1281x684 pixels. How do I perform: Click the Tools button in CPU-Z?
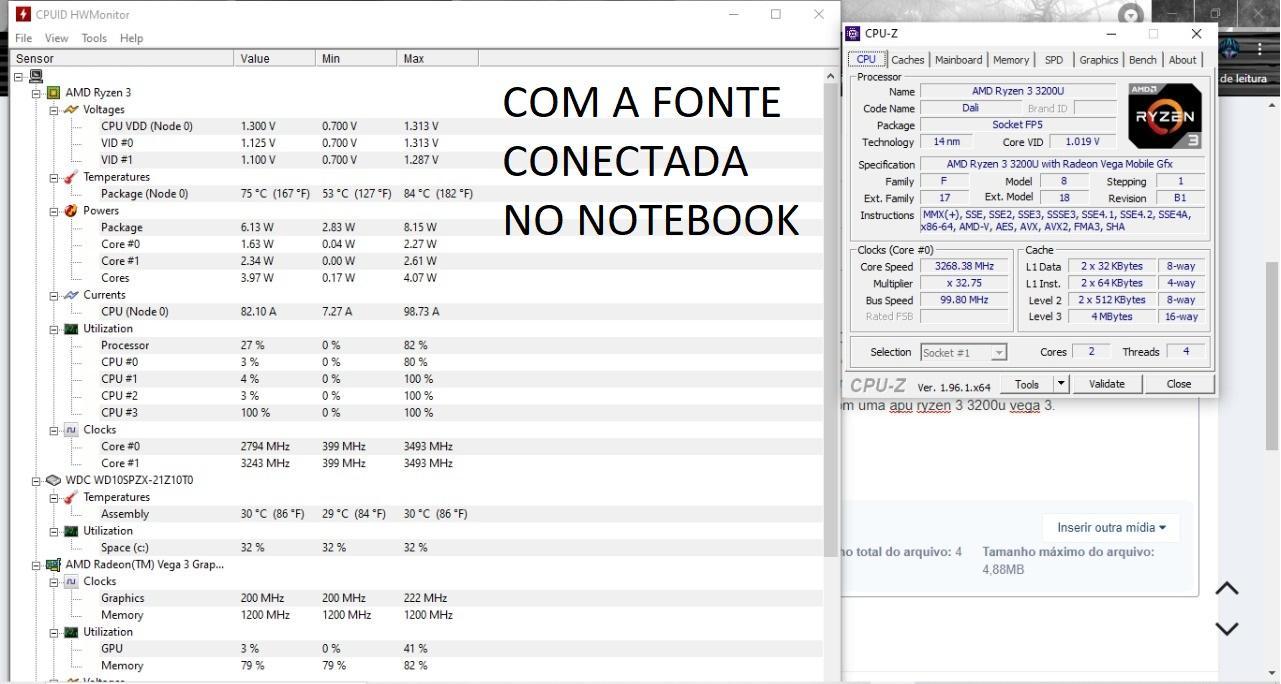pyautogui.click(x=1027, y=384)
